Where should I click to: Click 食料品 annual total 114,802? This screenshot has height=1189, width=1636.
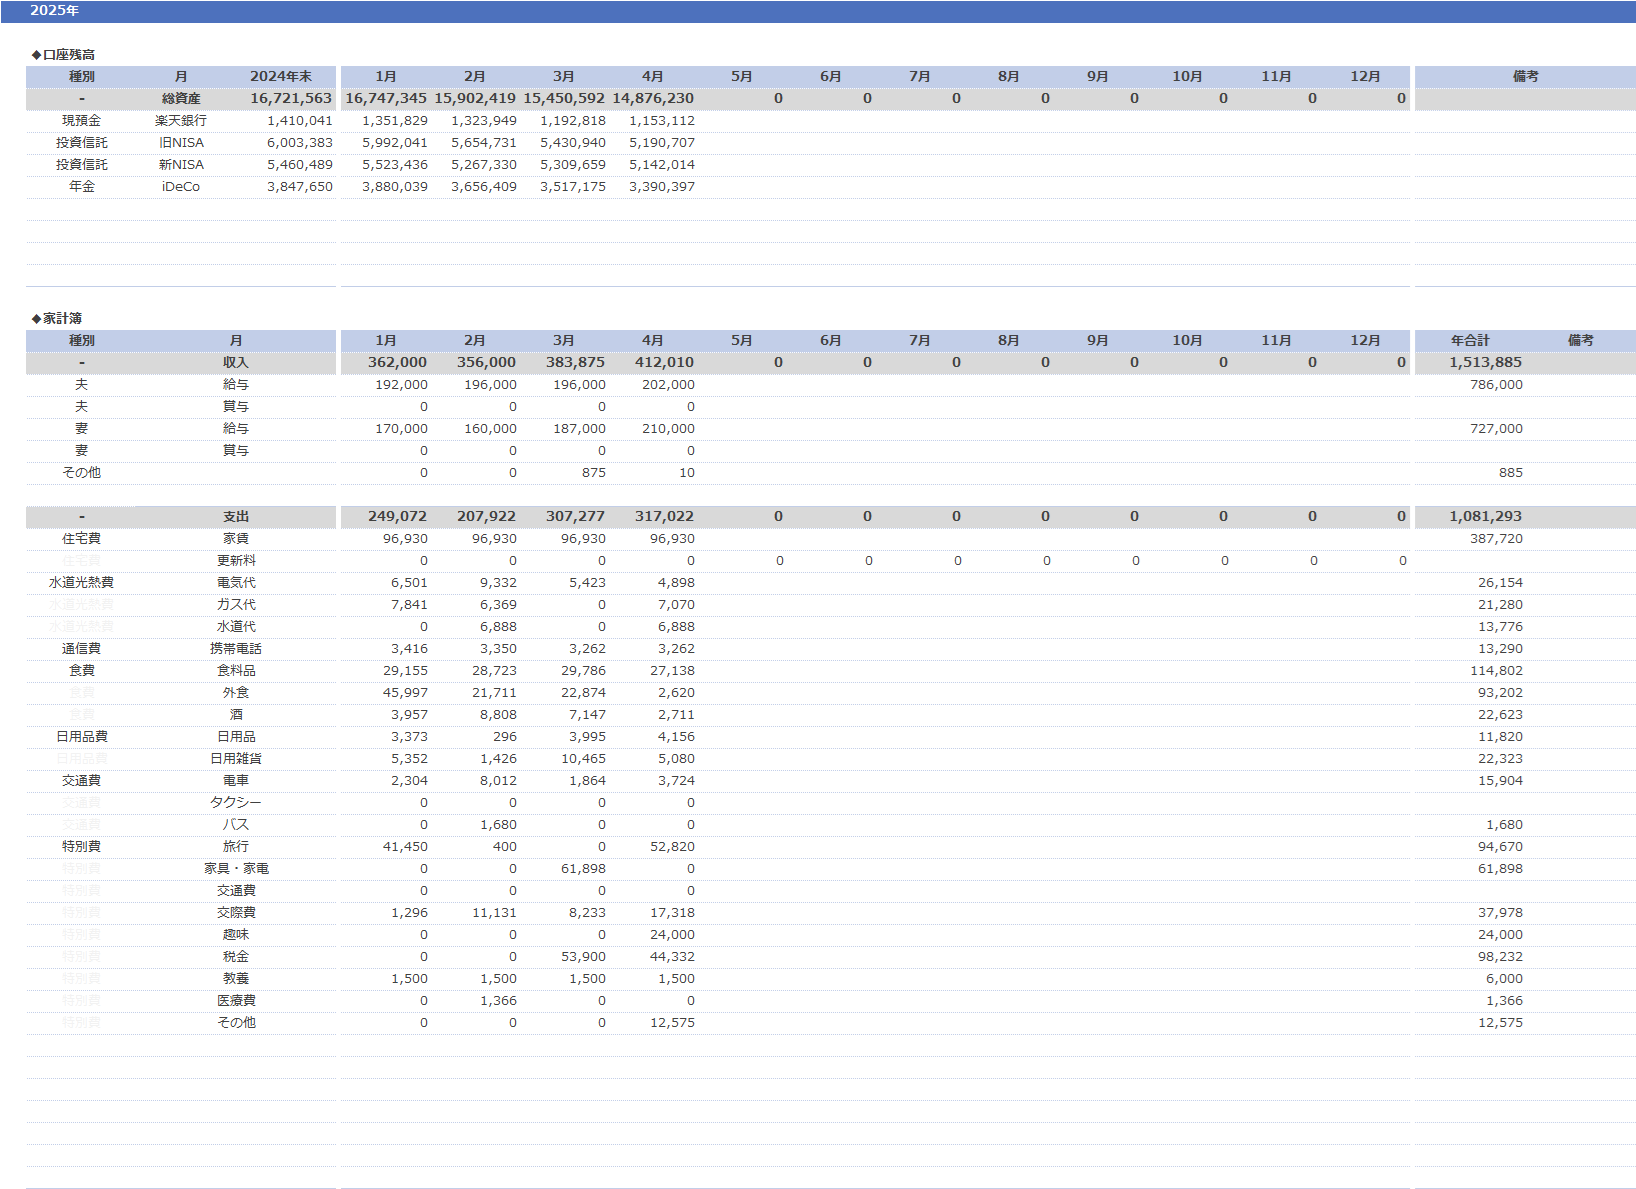coord(1497,671)
